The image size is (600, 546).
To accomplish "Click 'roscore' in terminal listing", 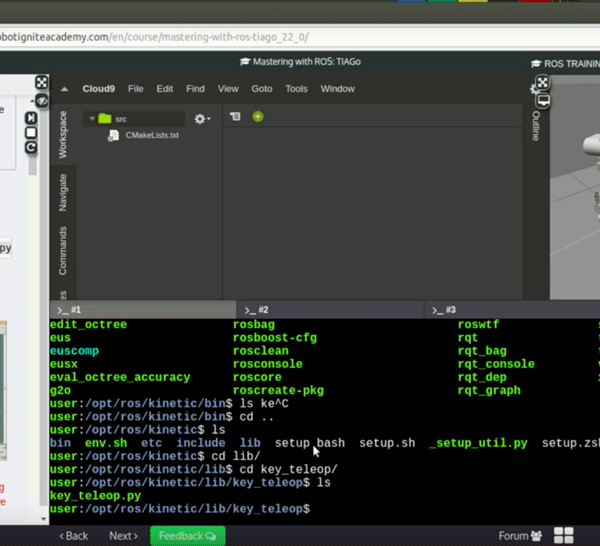I will coord(257,377).
